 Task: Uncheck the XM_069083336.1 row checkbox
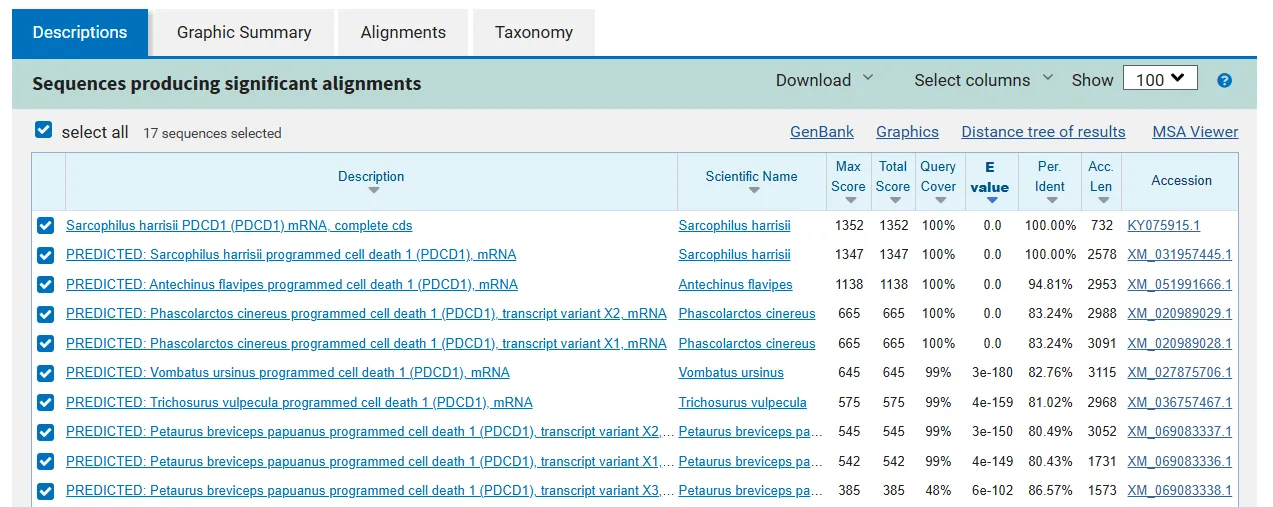tap(45, 461)
